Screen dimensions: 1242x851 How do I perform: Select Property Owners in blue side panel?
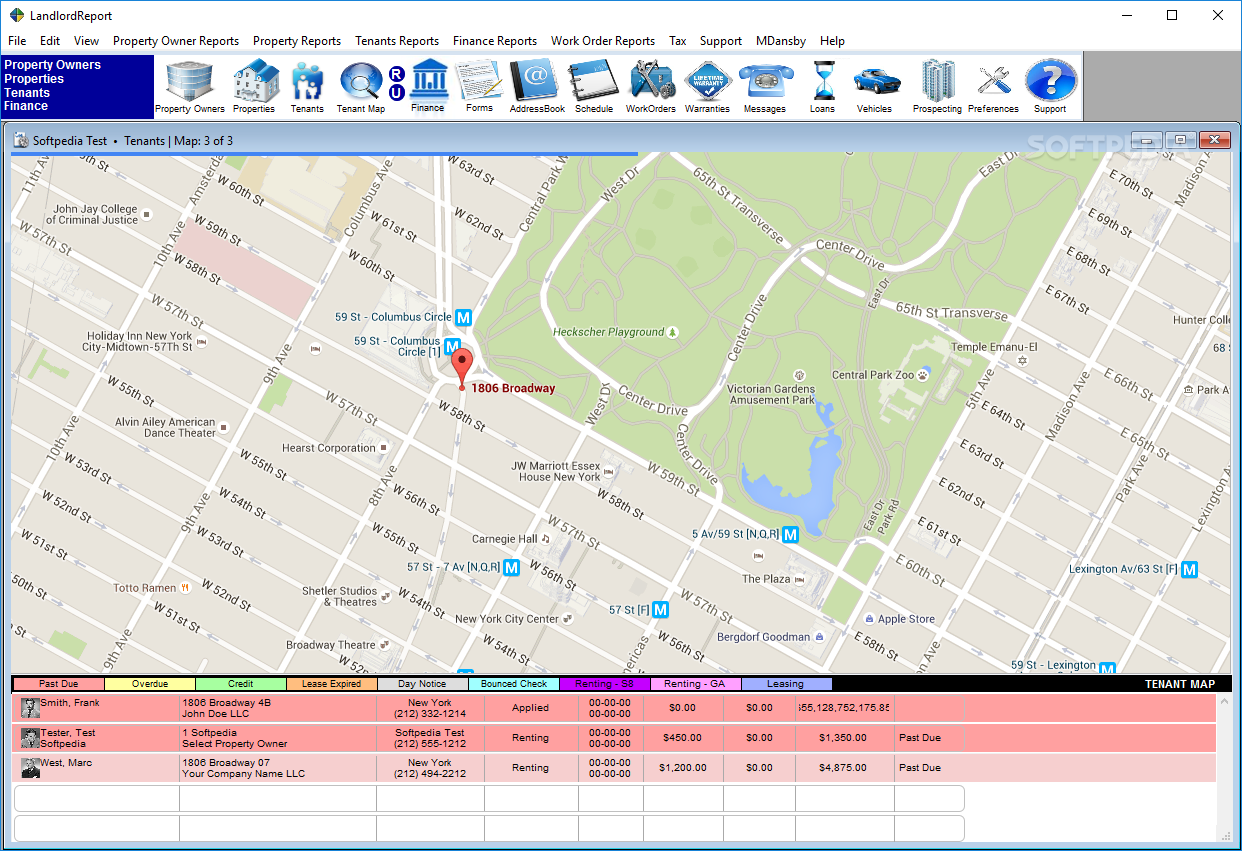click(x=53, y=65)
